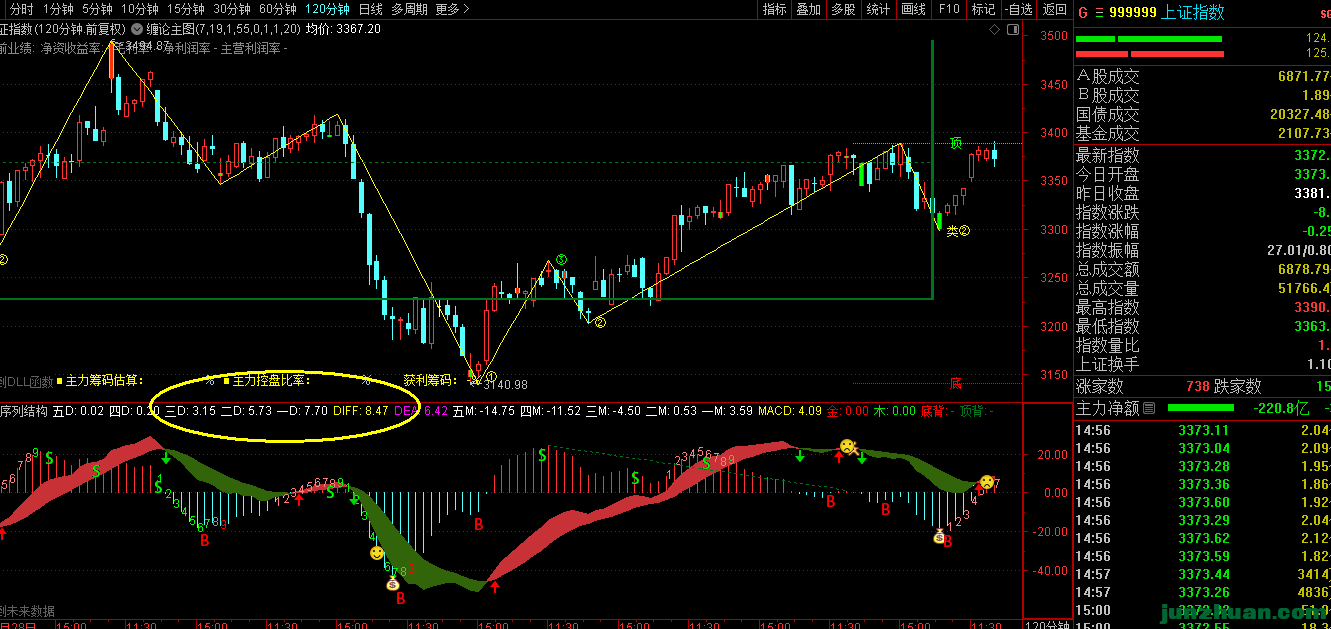
Task: Click the G icon before stock code 999999
Action: pyautogui.click(x=1083, y=12)
